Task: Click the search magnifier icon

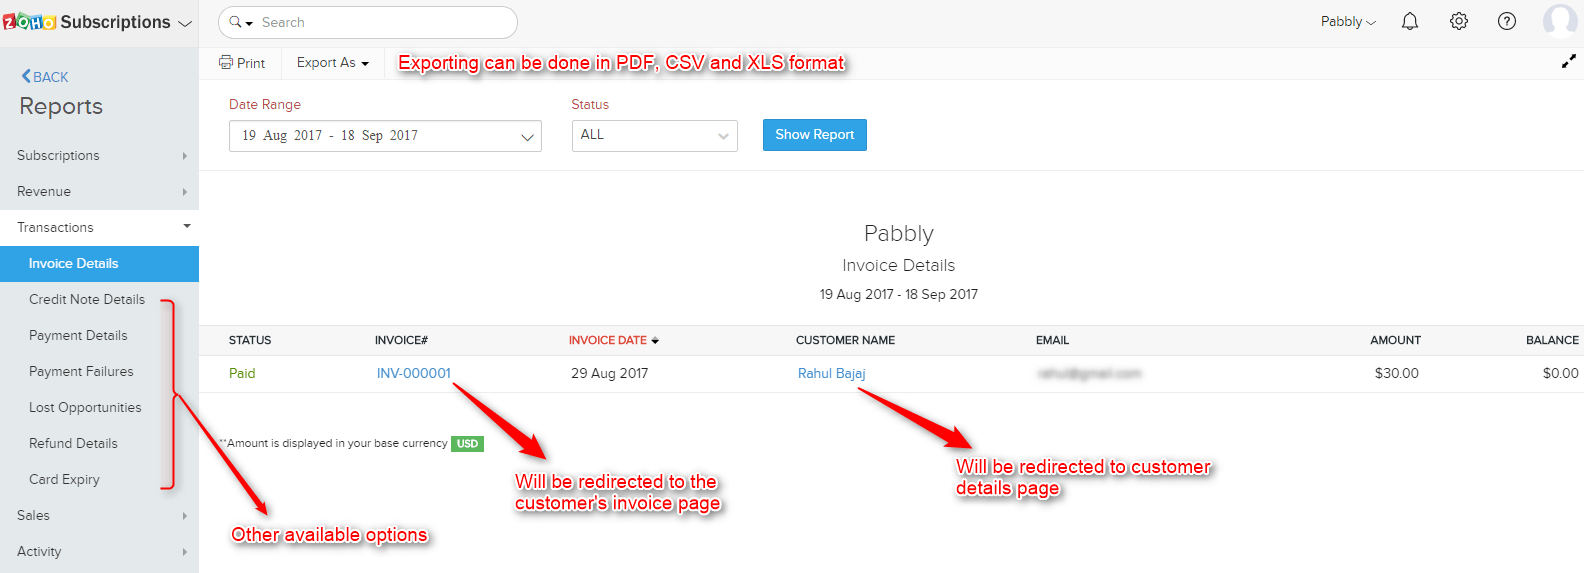Action: point(235,22)
